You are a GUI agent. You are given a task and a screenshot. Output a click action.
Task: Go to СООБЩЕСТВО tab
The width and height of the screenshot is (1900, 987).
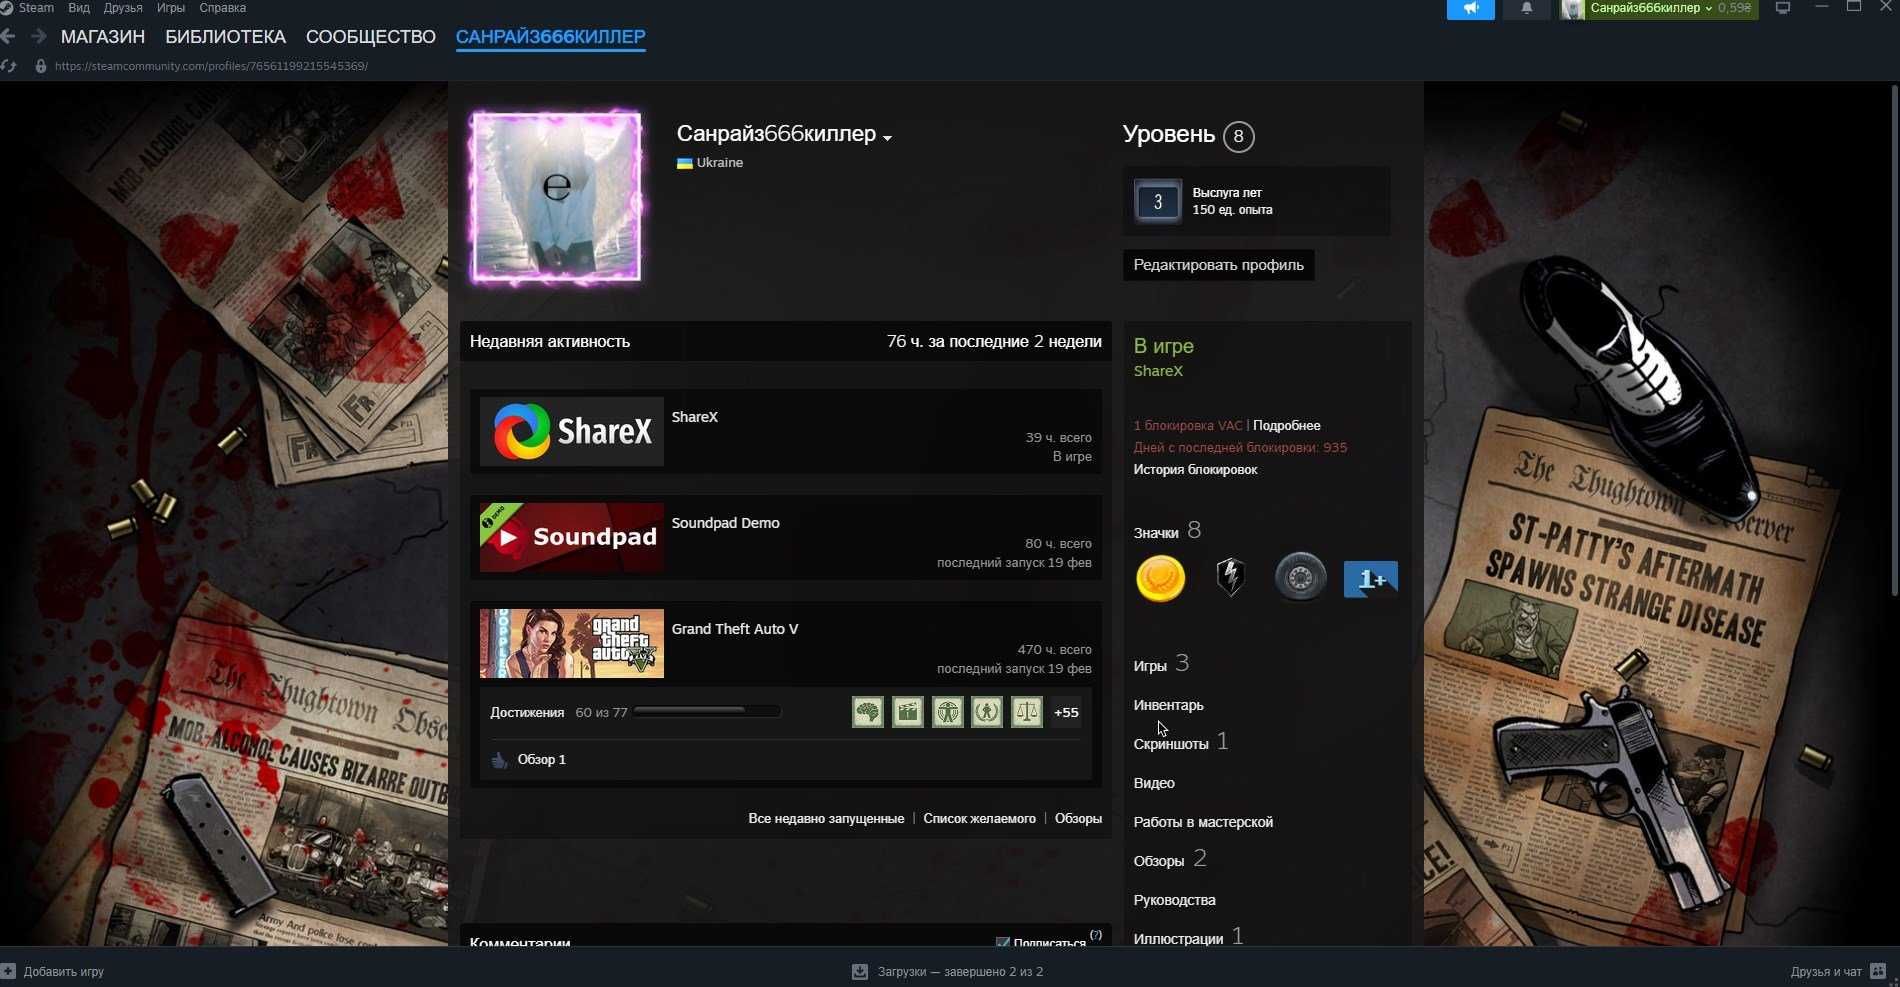[371, 37]
